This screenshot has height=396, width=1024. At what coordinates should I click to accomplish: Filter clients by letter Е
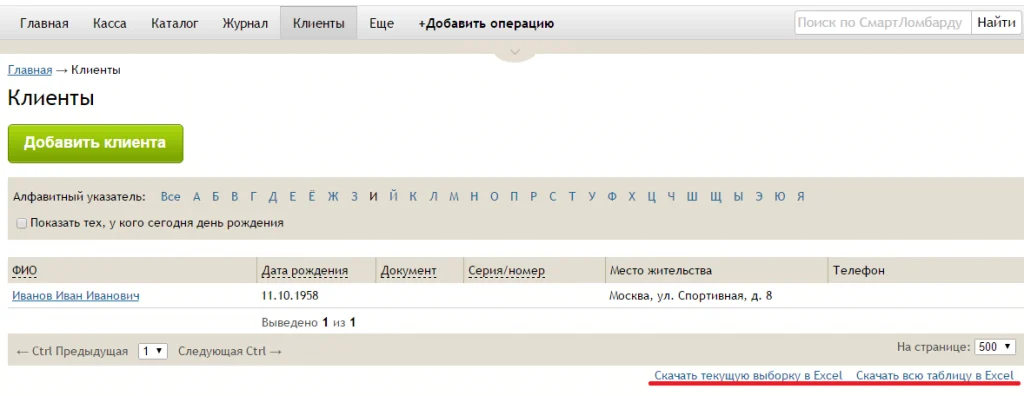pyautogui.click(x=293, y=197)
